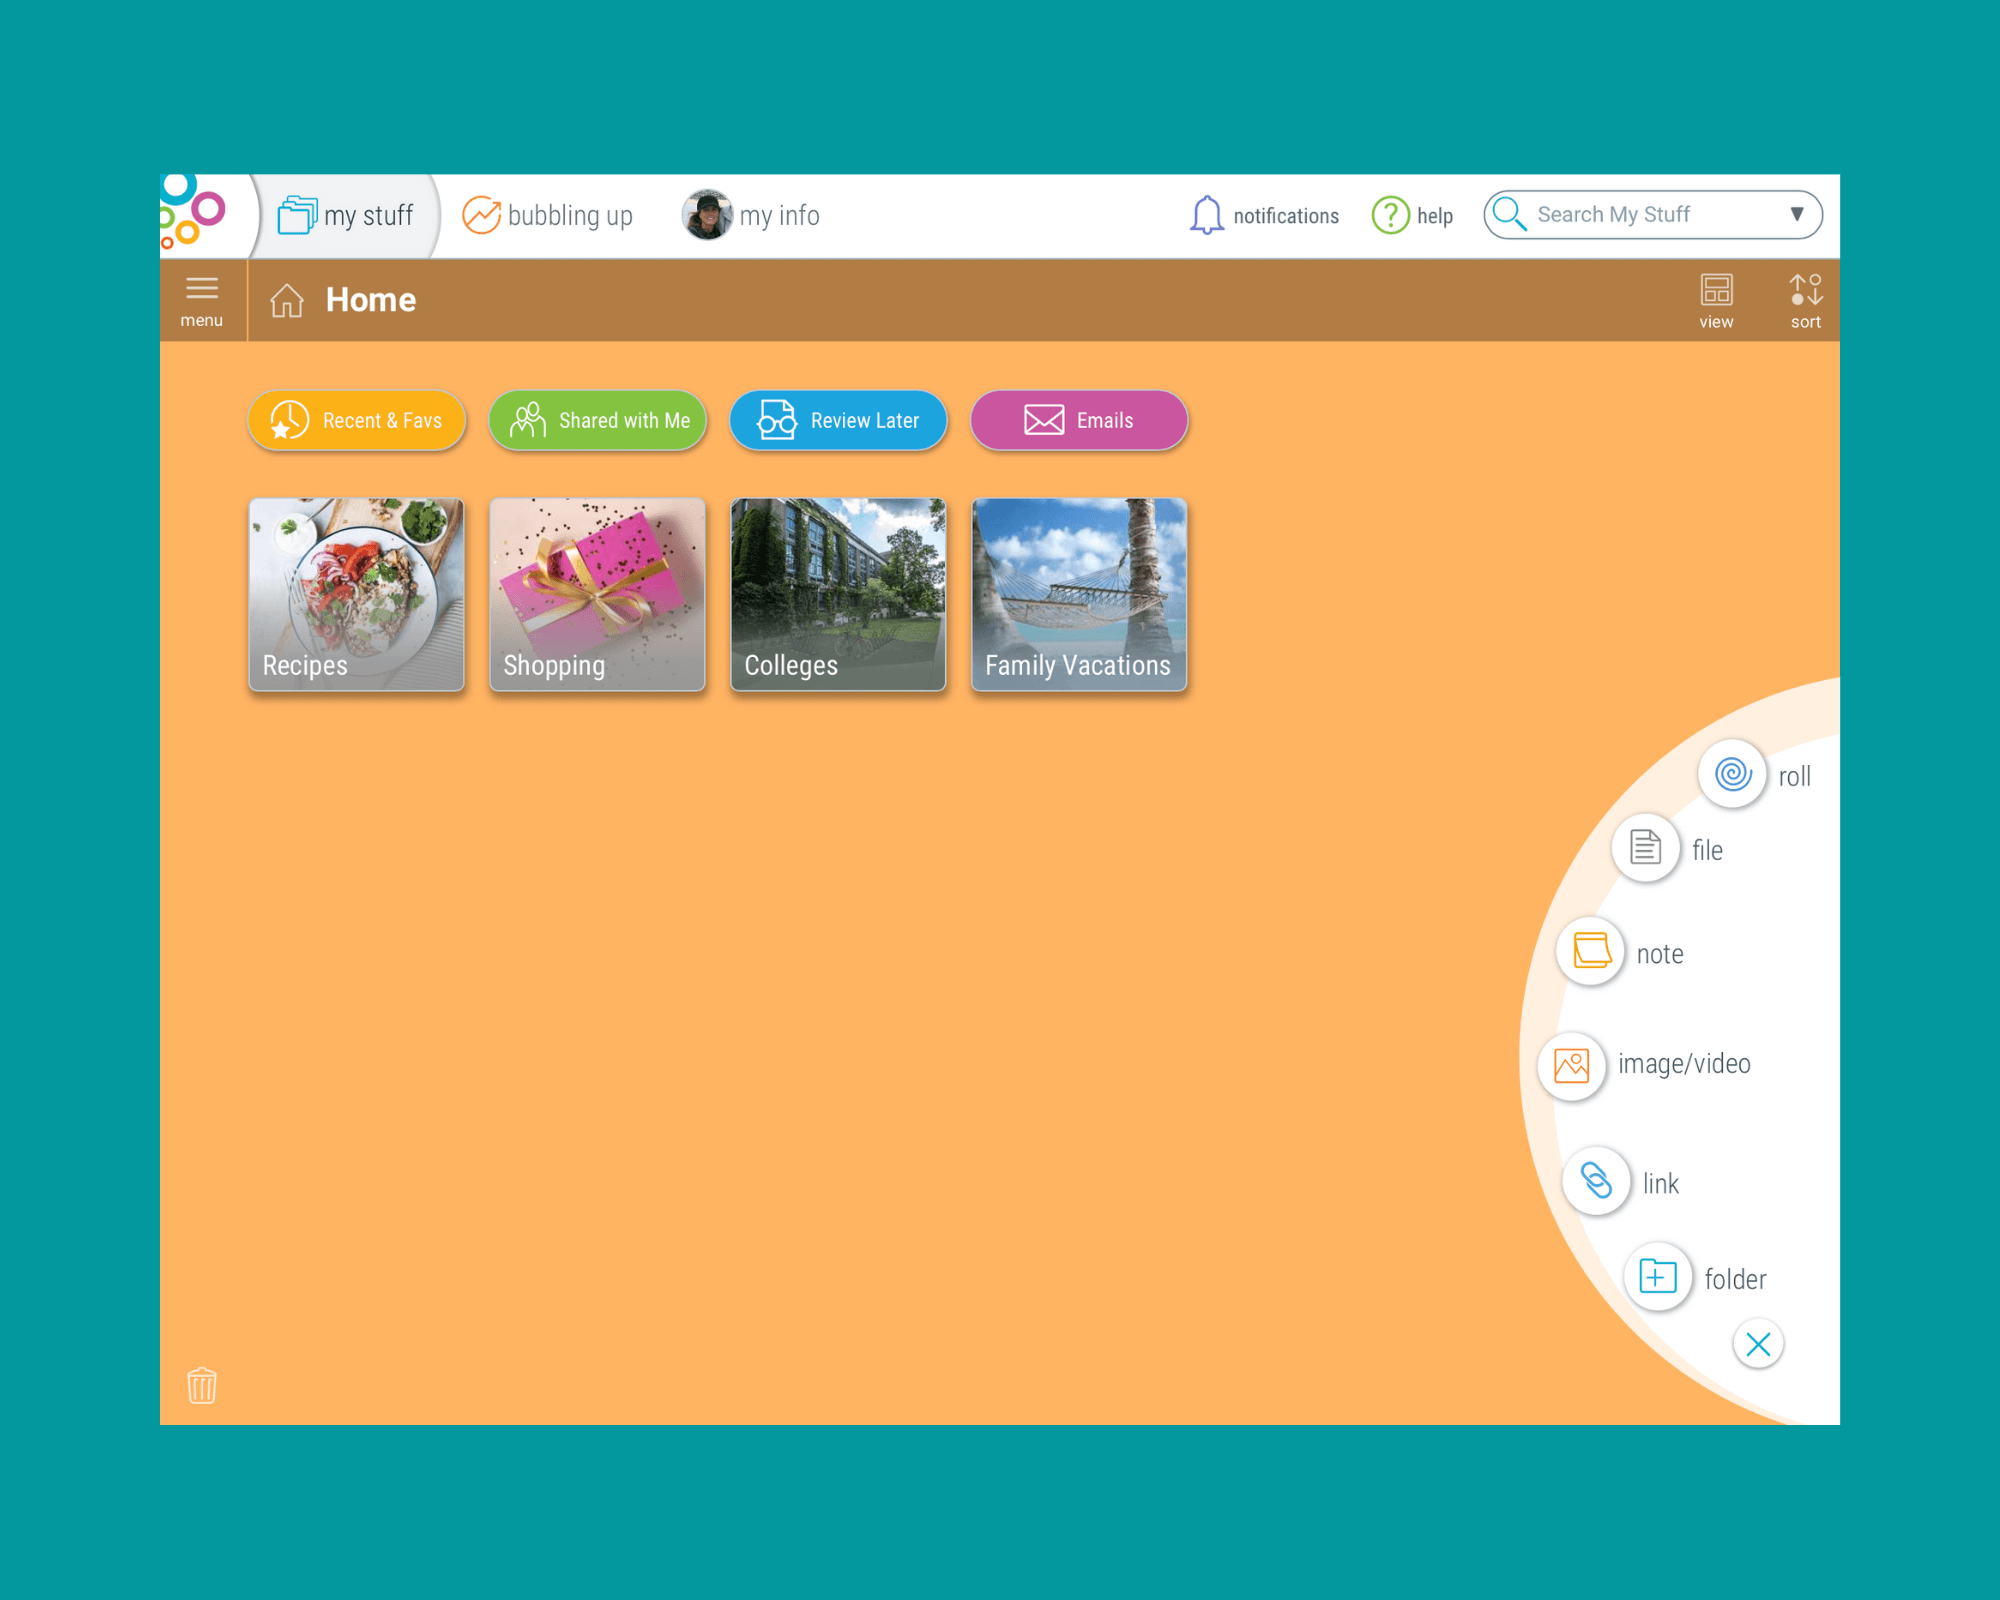This screenshot has width=2000, height=1600.
Task: Add a new roll
Action: (1733, 774)
